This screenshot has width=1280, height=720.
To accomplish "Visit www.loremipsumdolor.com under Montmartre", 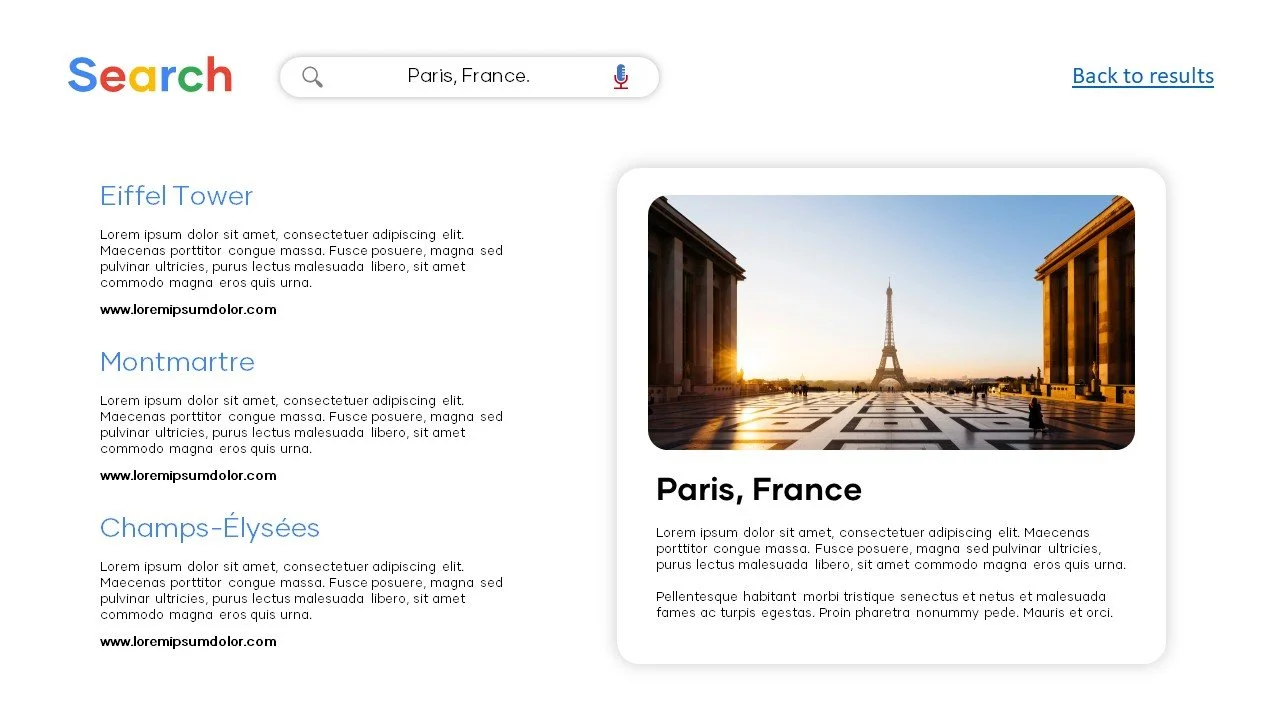I will (188, 475).
